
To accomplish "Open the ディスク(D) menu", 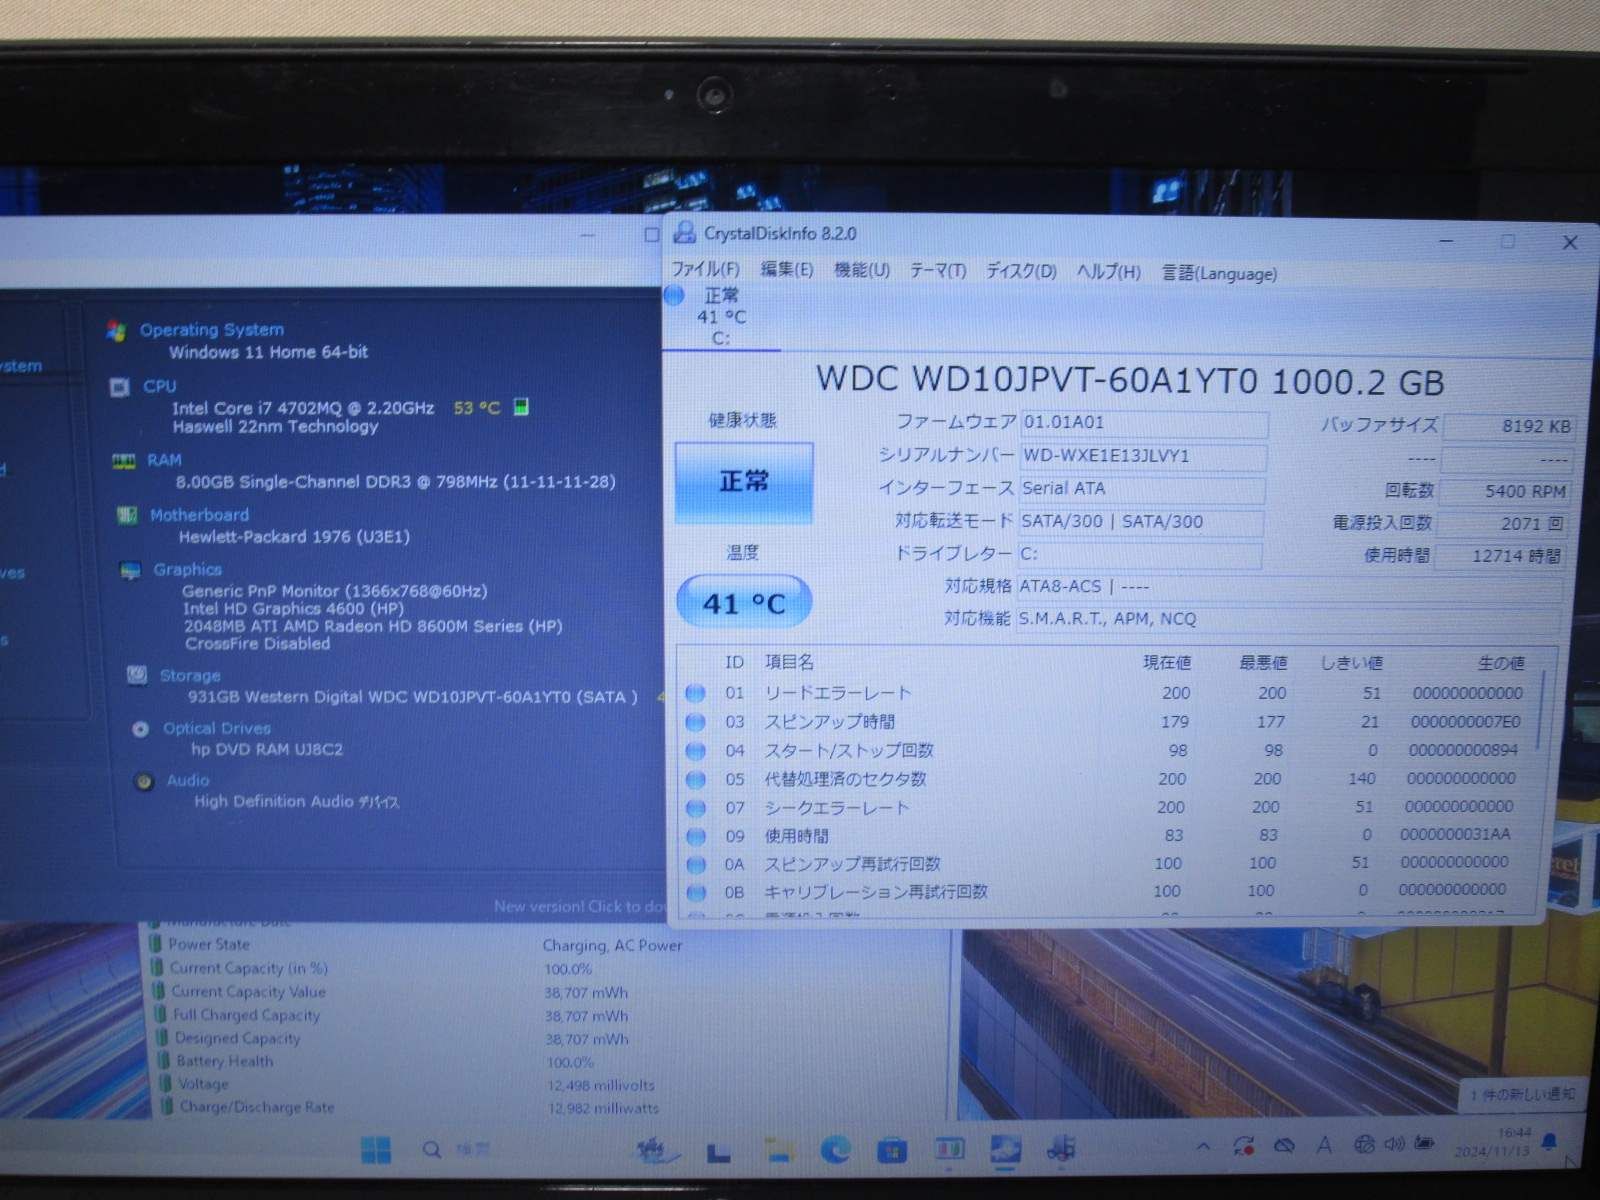I will pos(1021,271).
